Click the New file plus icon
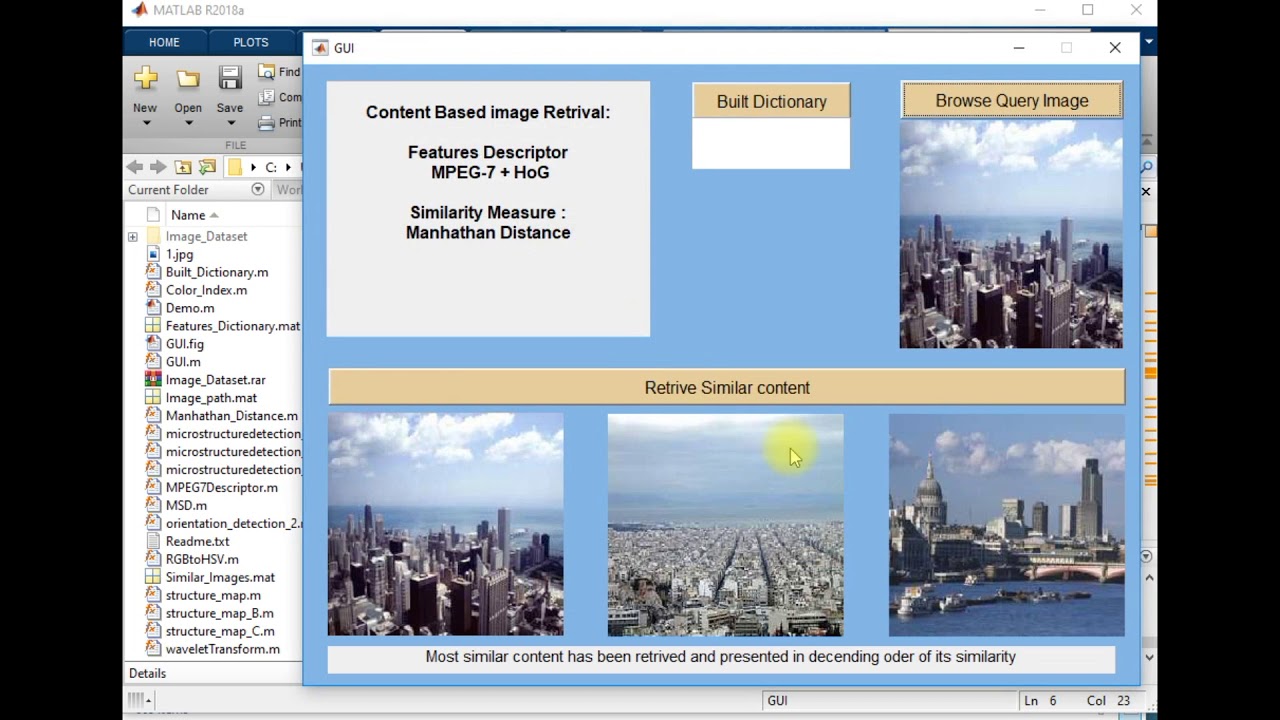1280x720 pixels. tap(145, 78)
